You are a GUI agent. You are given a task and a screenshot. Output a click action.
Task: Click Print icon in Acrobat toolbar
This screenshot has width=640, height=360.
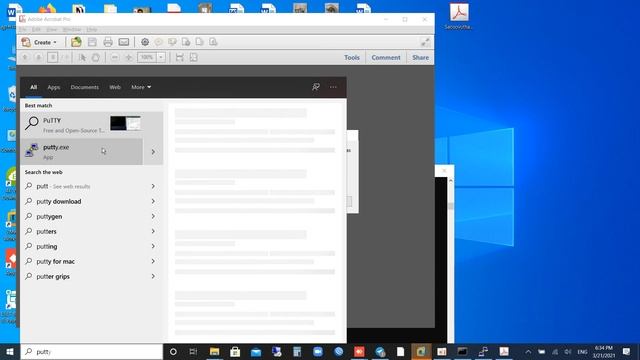(x=108, y=42)
